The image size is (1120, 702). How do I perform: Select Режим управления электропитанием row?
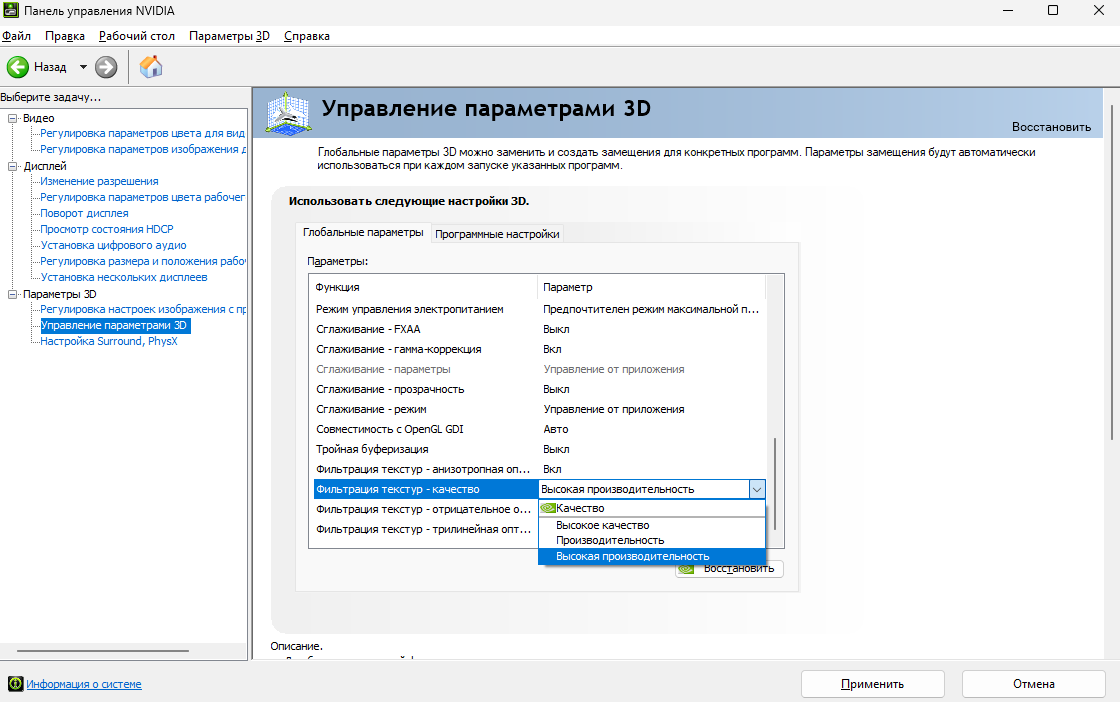539,309
